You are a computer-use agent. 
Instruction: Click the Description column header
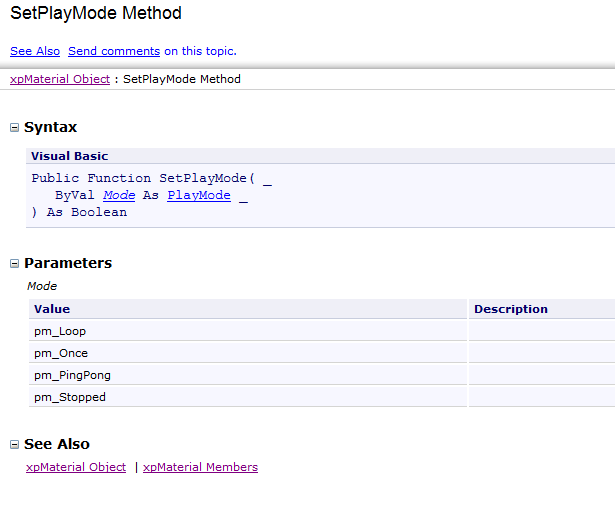click(x=510, y=309)
